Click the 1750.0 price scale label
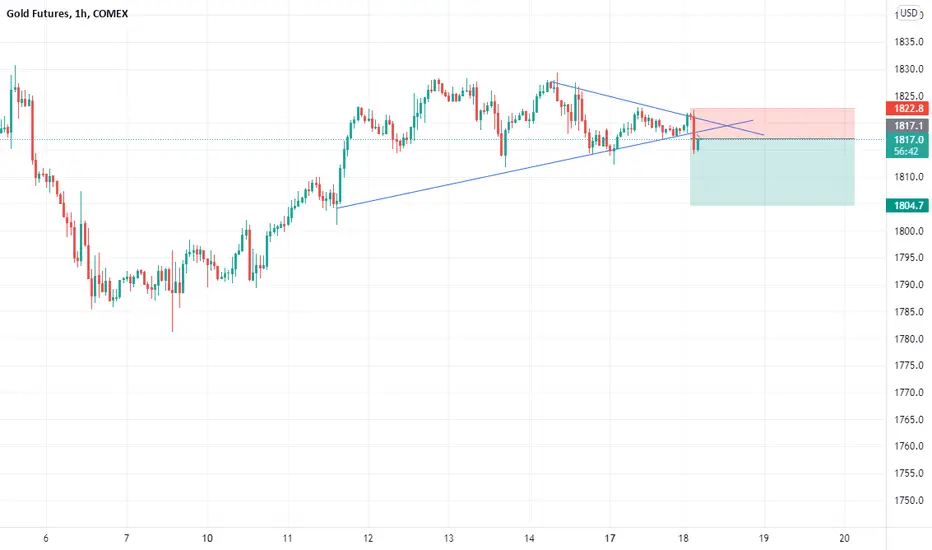Viewport: 932px width, 550px height. (x=909, y=501)
